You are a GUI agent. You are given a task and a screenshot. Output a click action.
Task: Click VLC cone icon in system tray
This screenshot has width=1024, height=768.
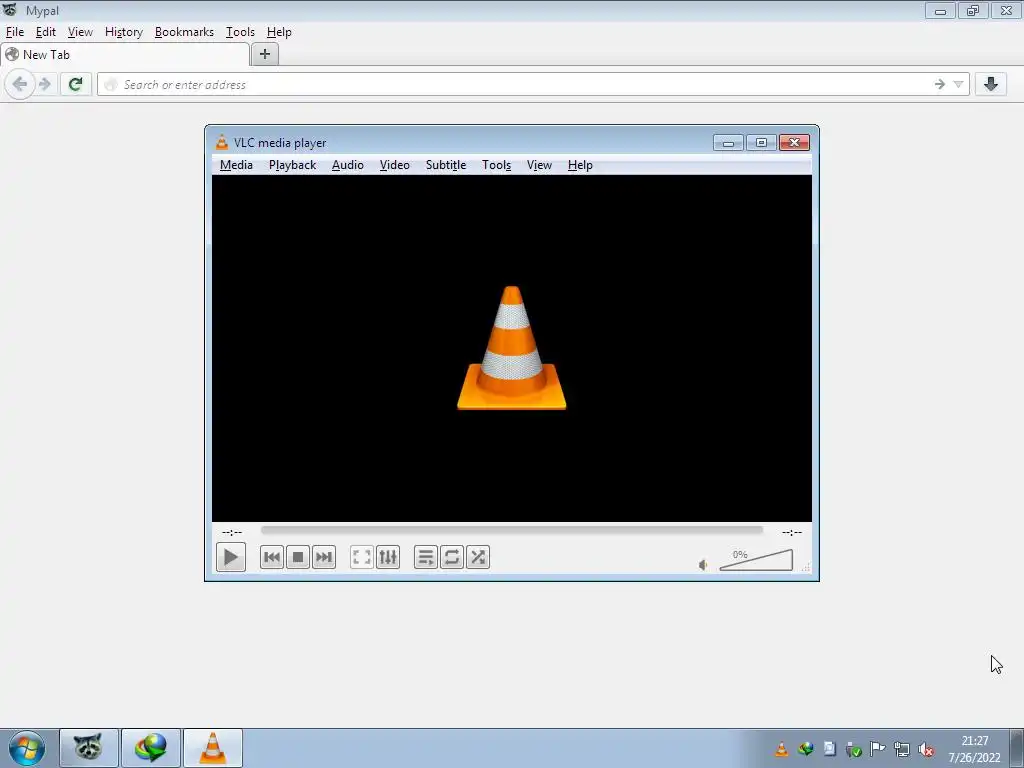(x=781, y=749)
